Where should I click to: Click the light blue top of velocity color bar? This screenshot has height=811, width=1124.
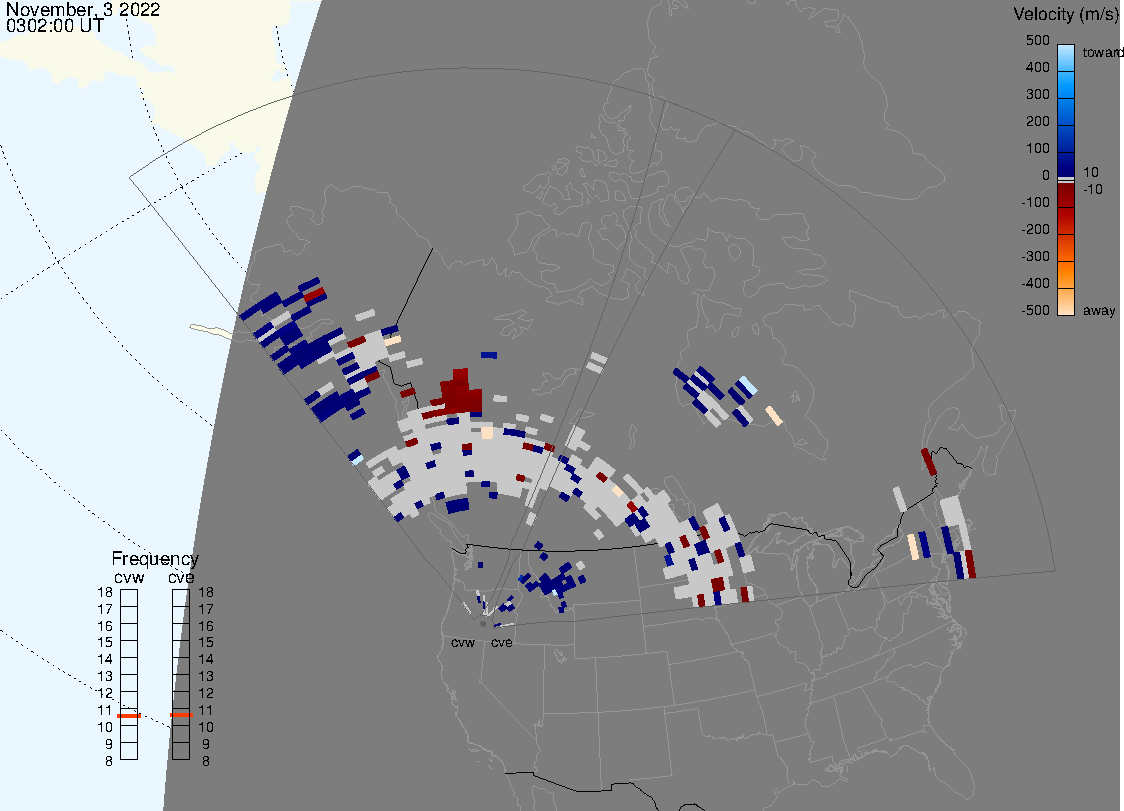click(x=1066, y=54)
